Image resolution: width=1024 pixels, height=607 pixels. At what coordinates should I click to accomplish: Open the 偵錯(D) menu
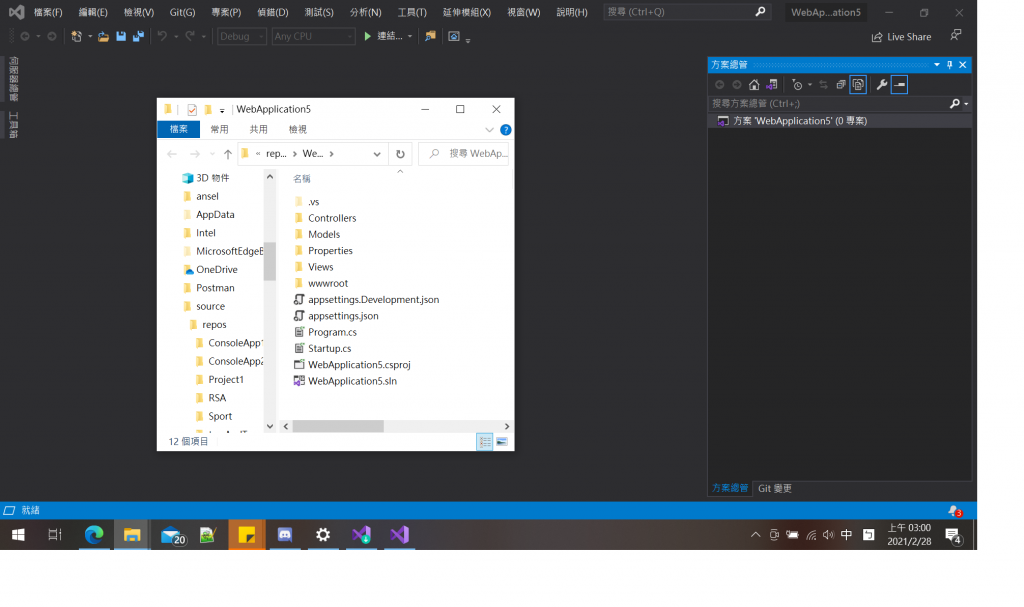pyautogui.click(x=272, y=12)
